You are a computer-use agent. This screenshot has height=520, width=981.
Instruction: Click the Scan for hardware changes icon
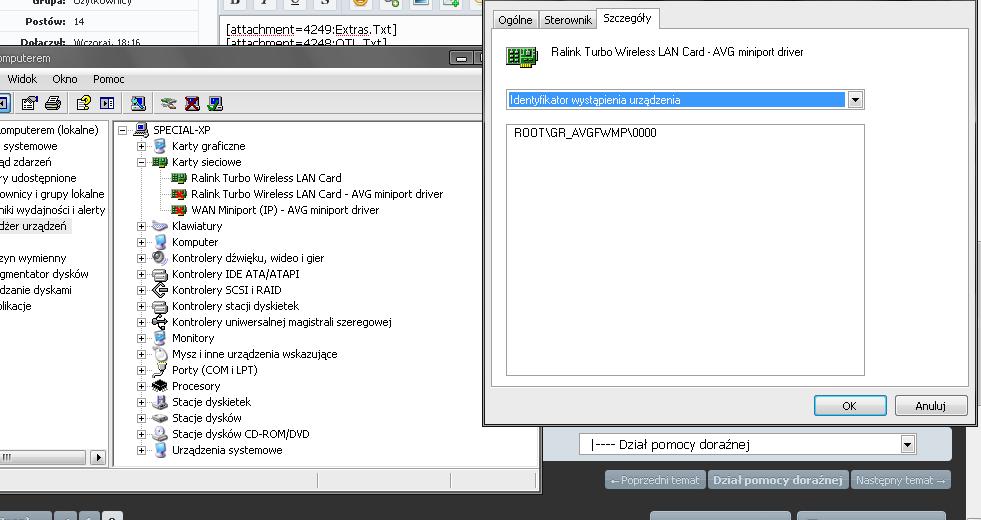pyautogui.click(x=138, y=103)
